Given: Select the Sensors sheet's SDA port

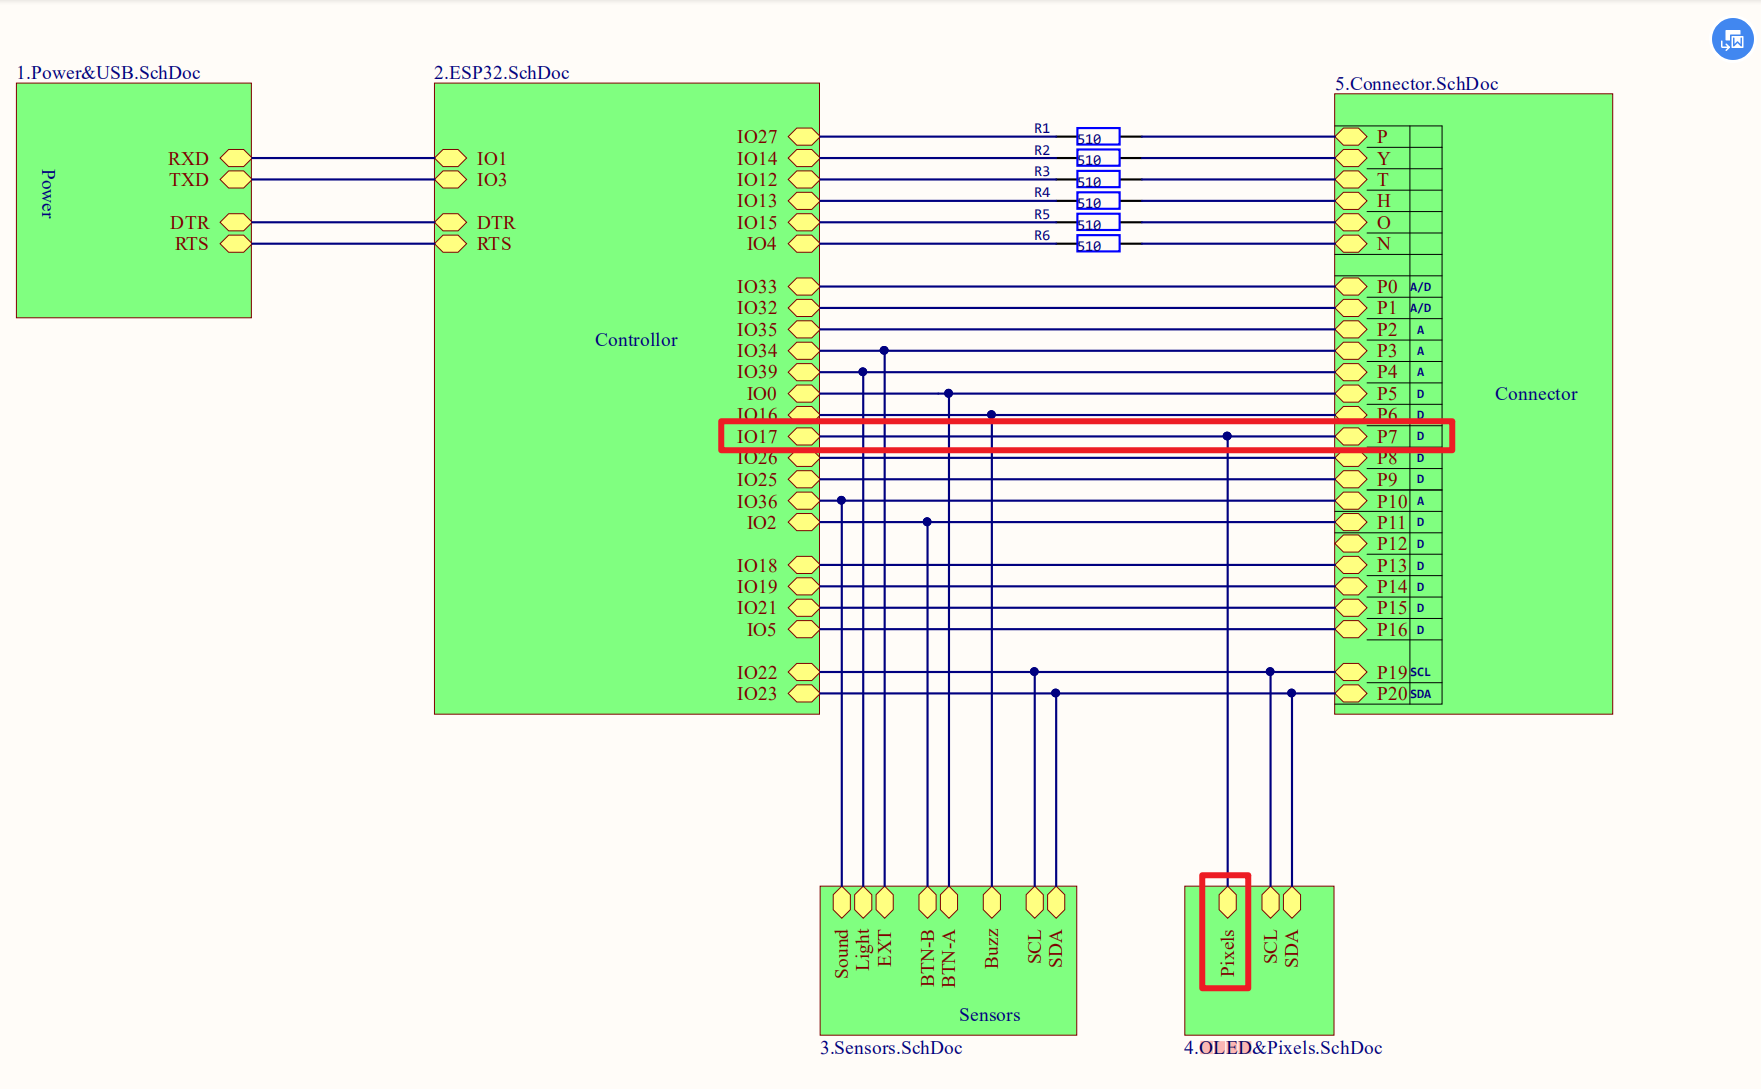Looking at the screenshot, I should (x=1056, y=902).
